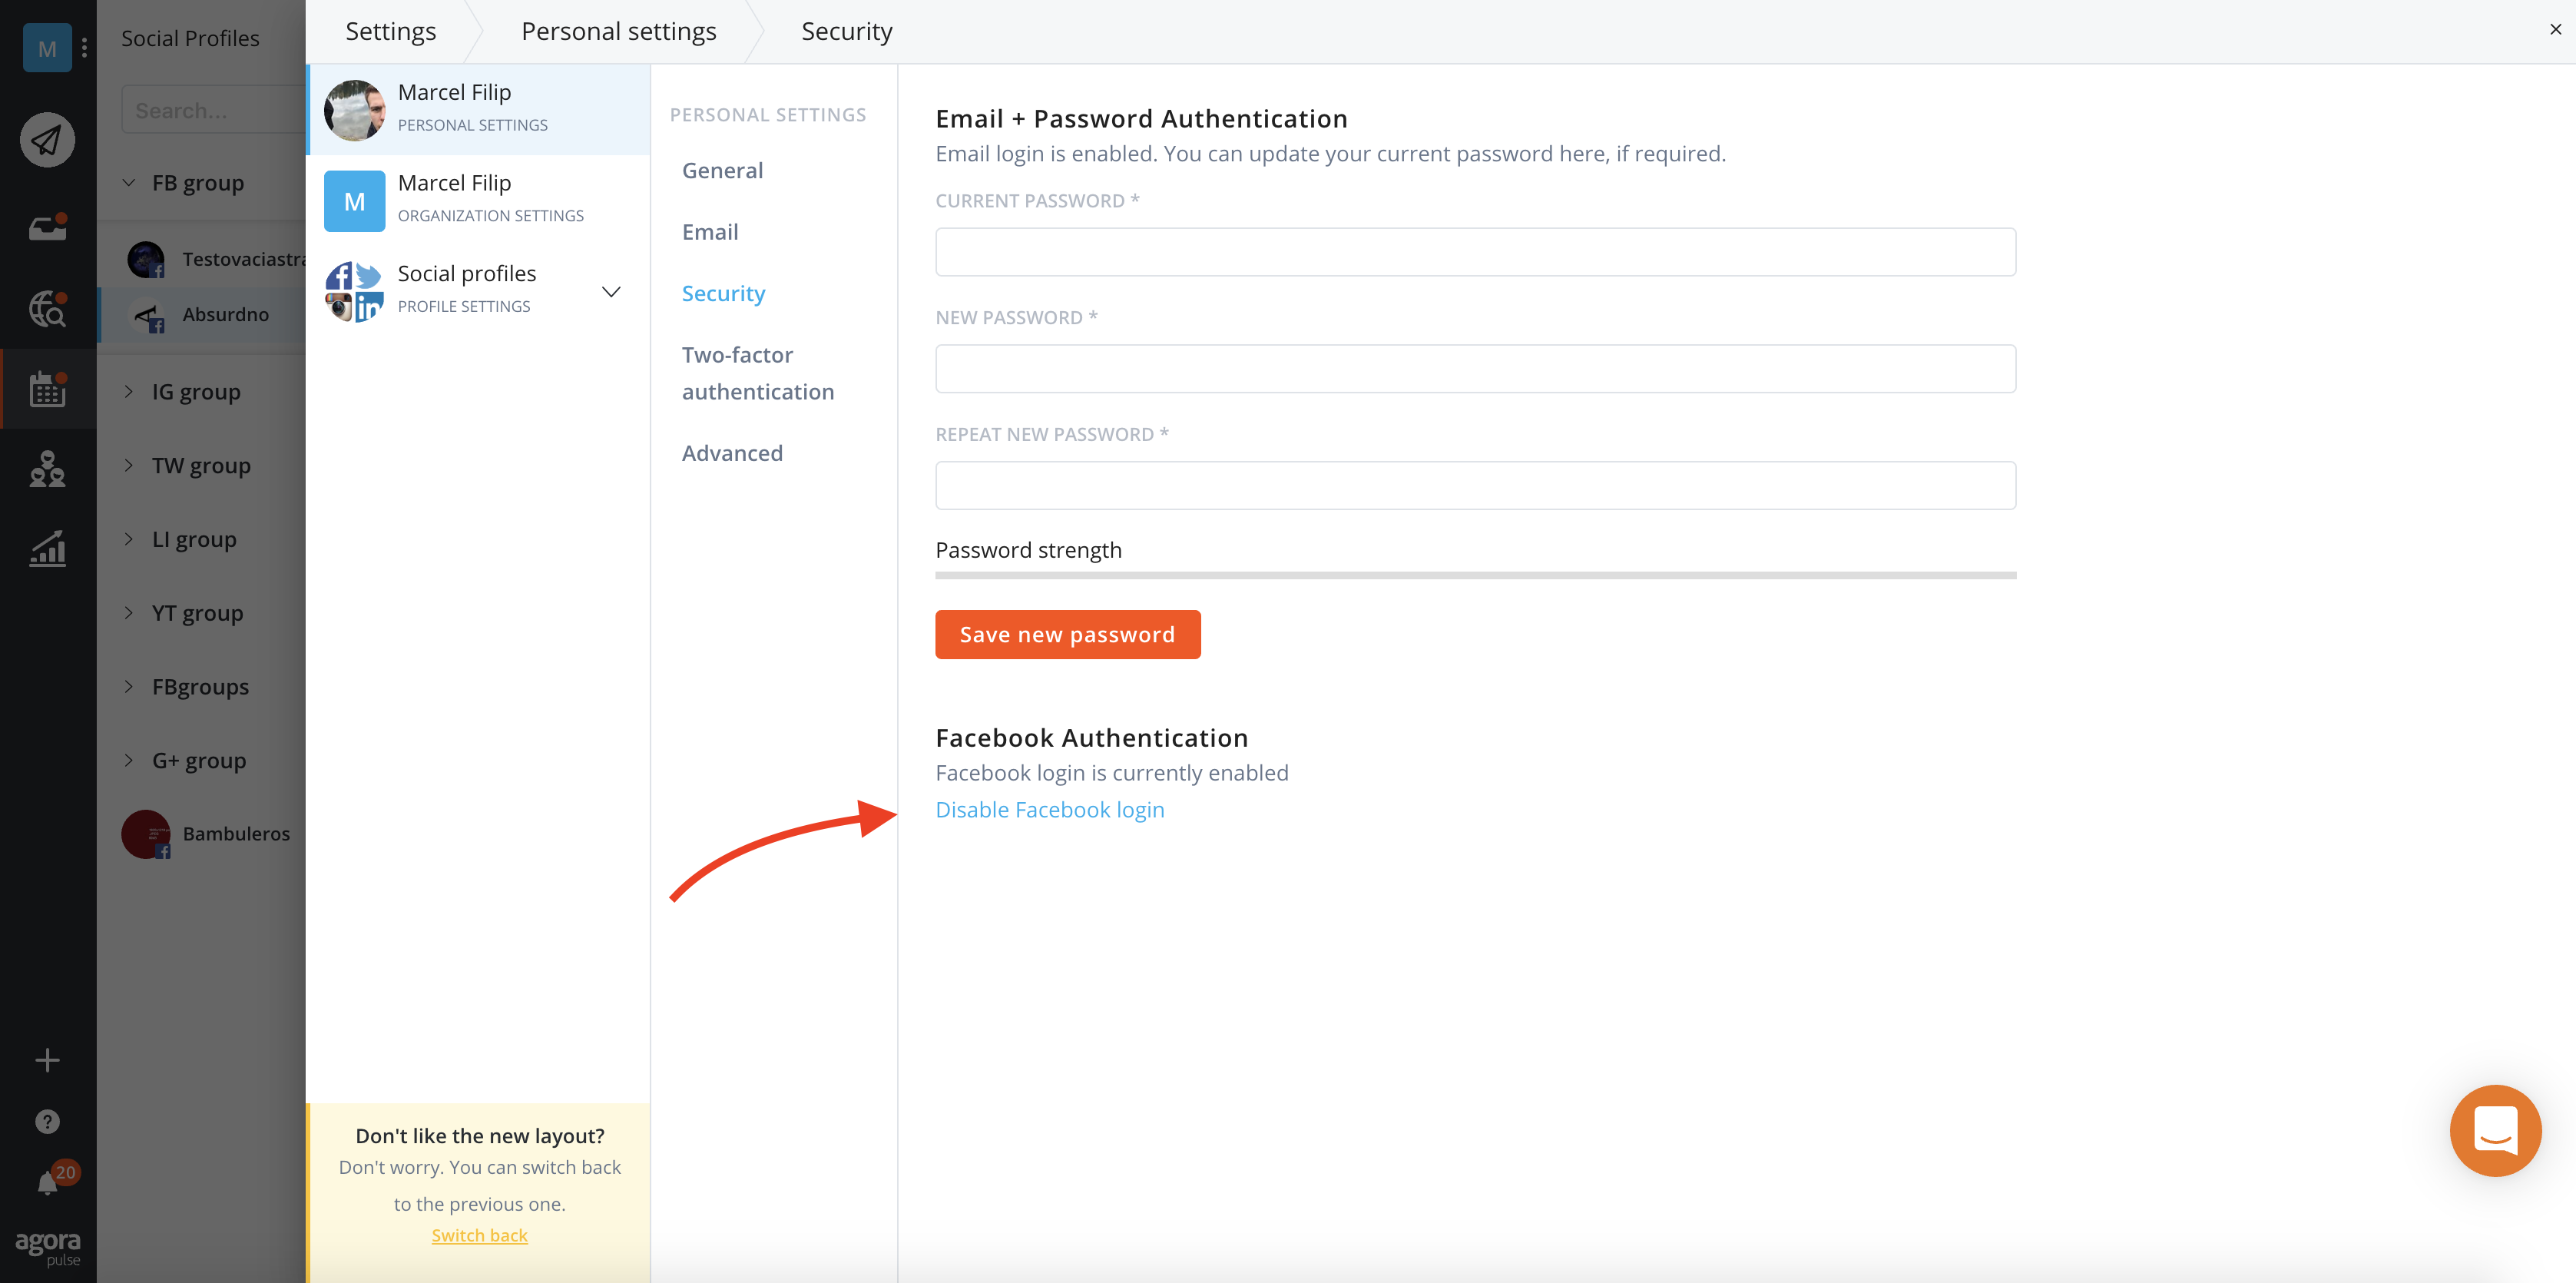
Task: Open the publishing paper-plane icon in sidebar
Action: pos(47,139)
